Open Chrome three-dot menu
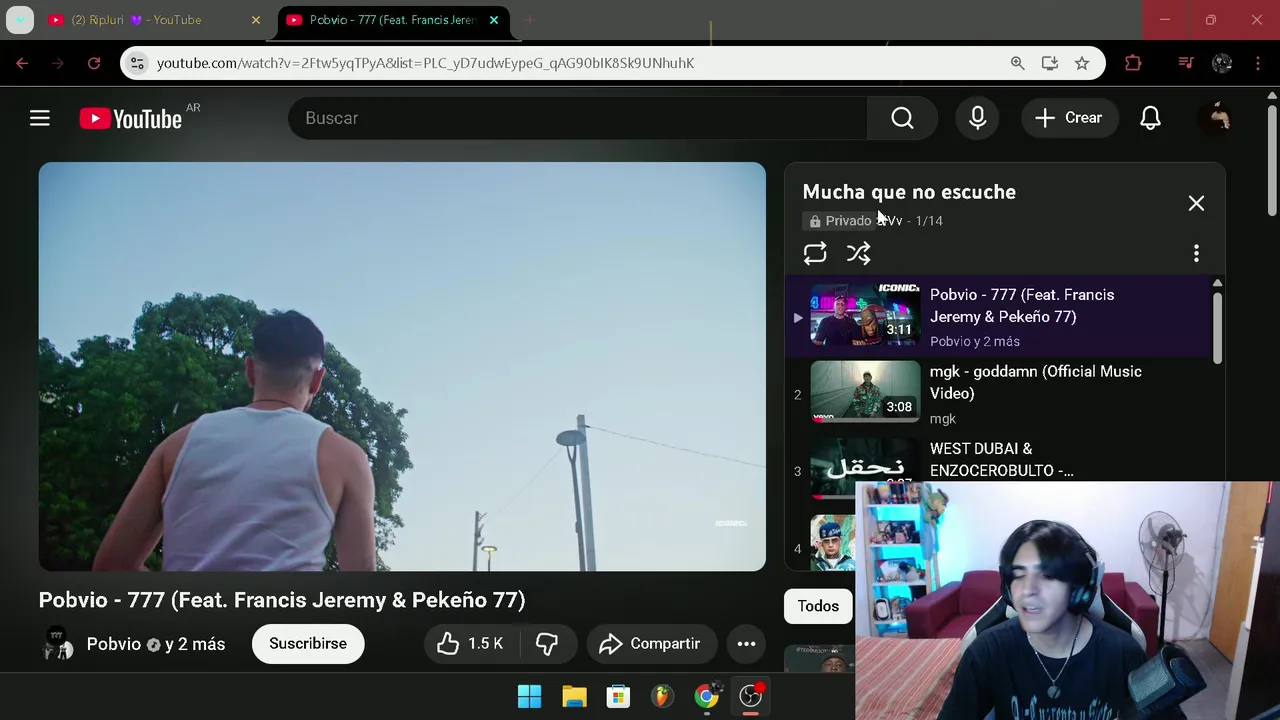Viewport: 1280px width, 720px height. pyautogui.click(x=1258, y=63)
